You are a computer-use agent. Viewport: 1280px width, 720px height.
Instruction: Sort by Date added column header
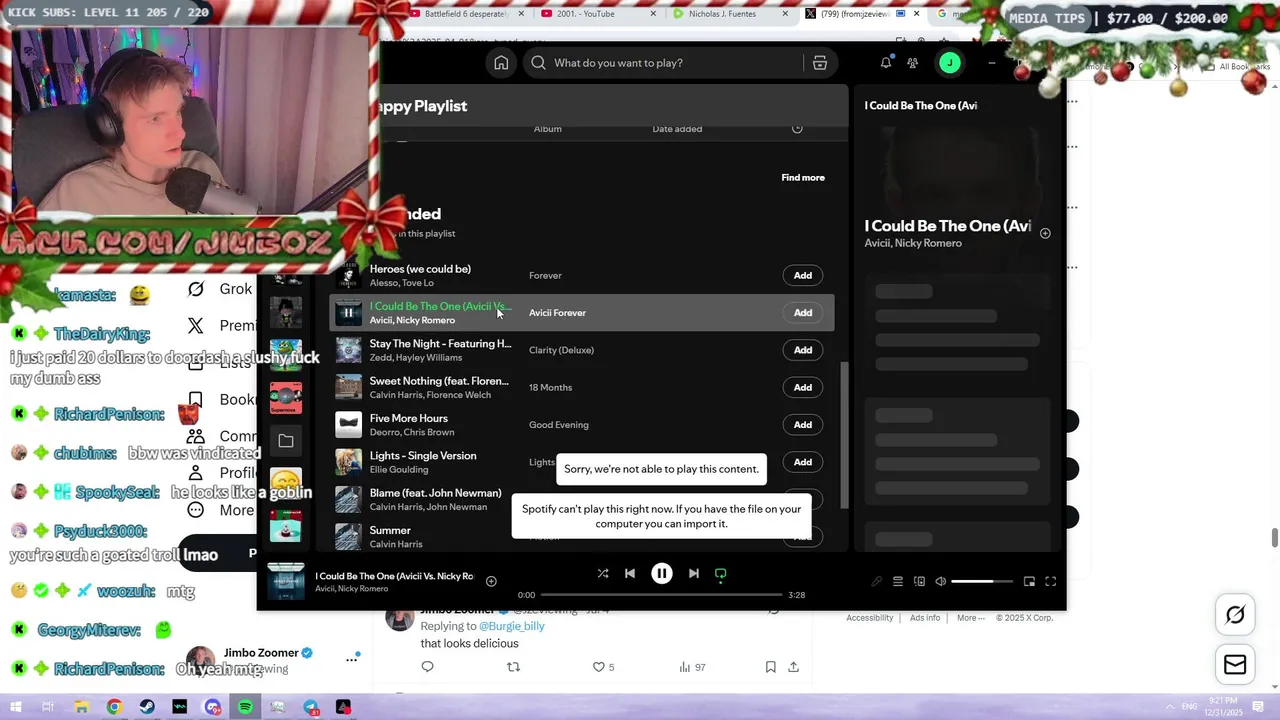[677, 129]
